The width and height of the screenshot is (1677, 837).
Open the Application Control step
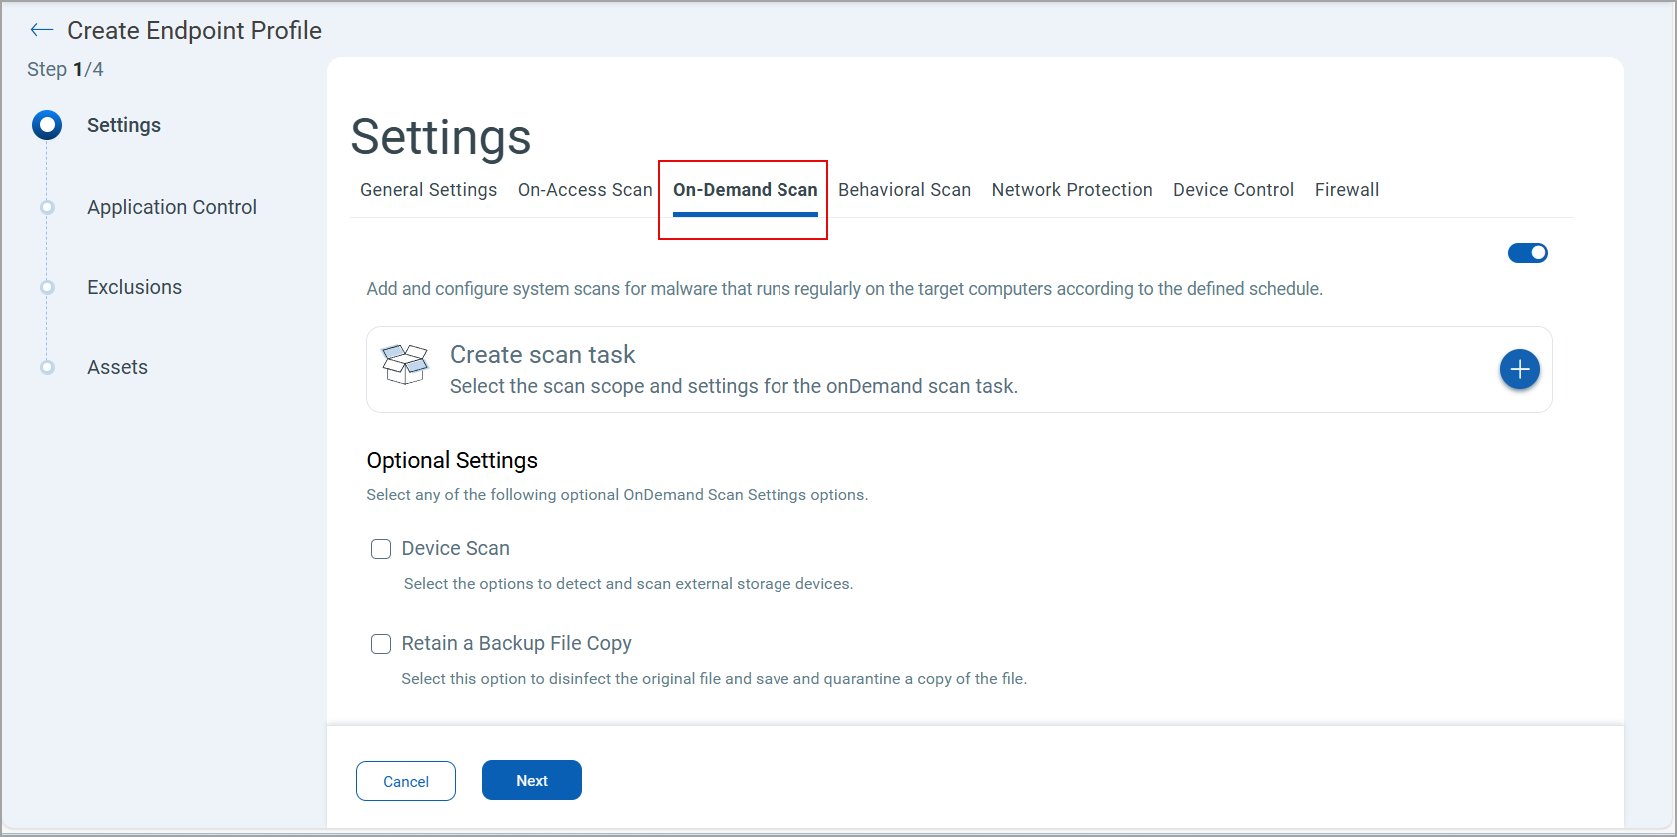pos(172,207)
